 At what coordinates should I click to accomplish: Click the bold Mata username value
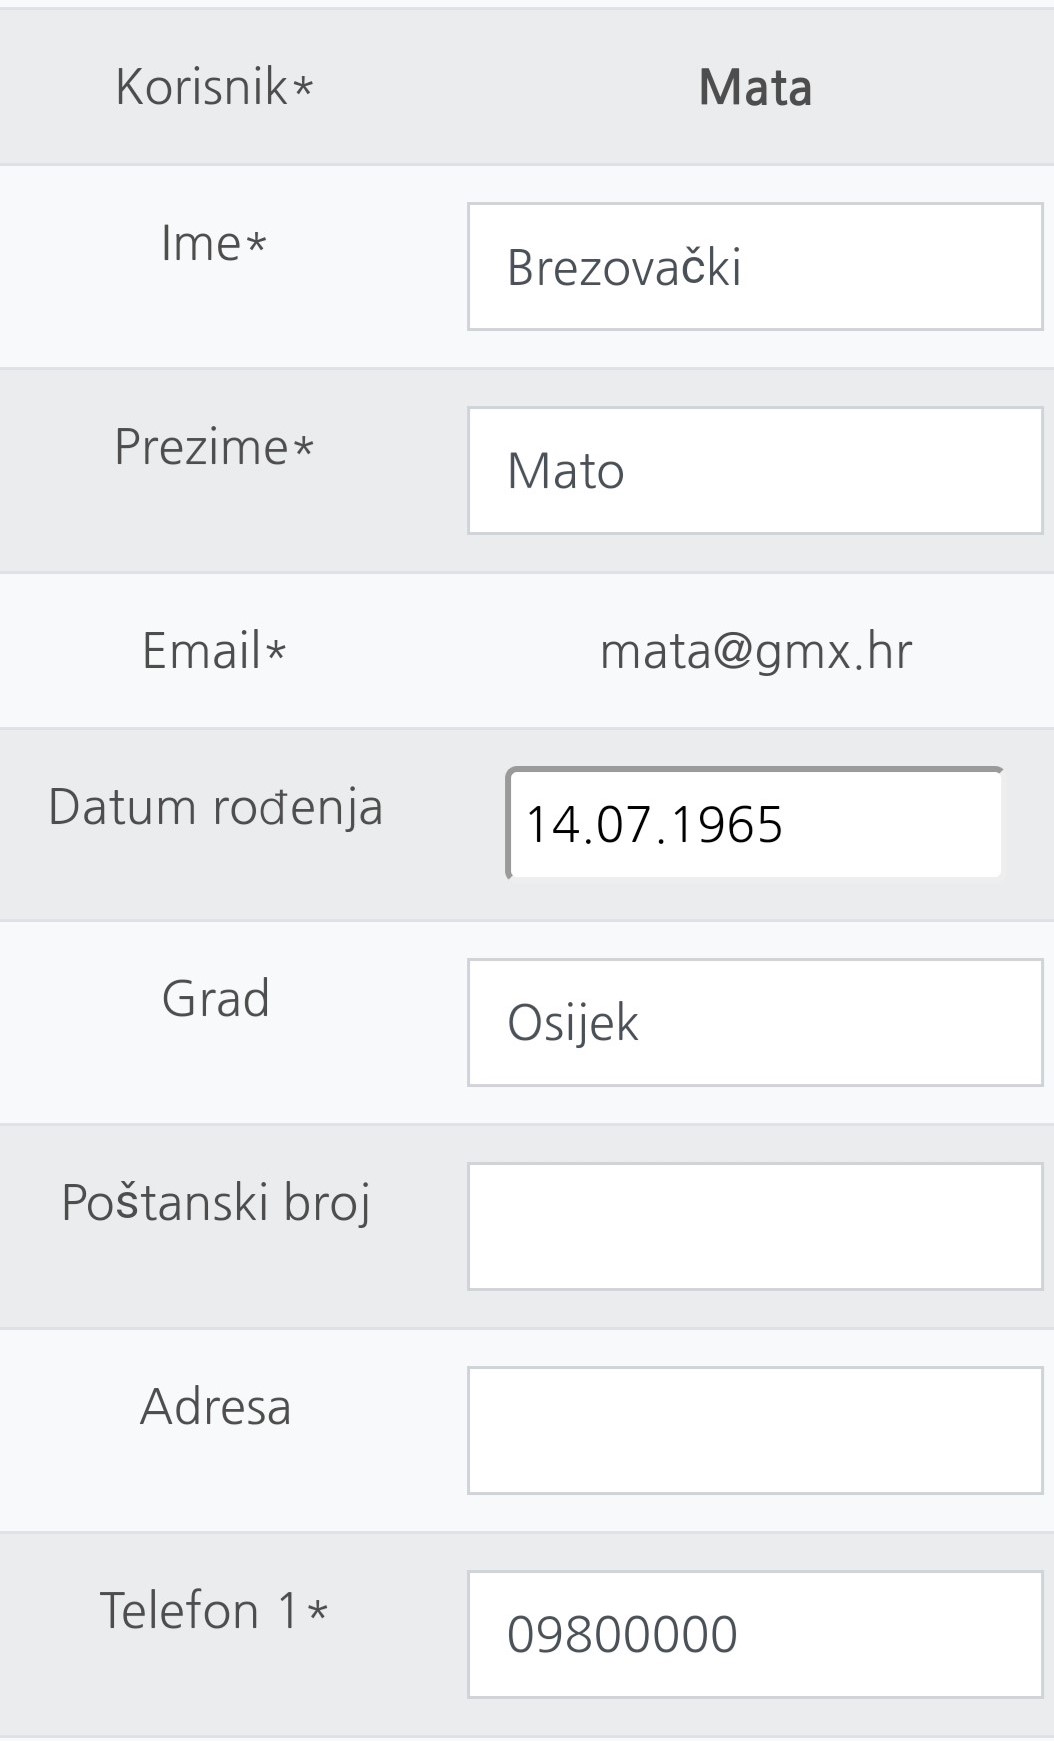(755, 88)
